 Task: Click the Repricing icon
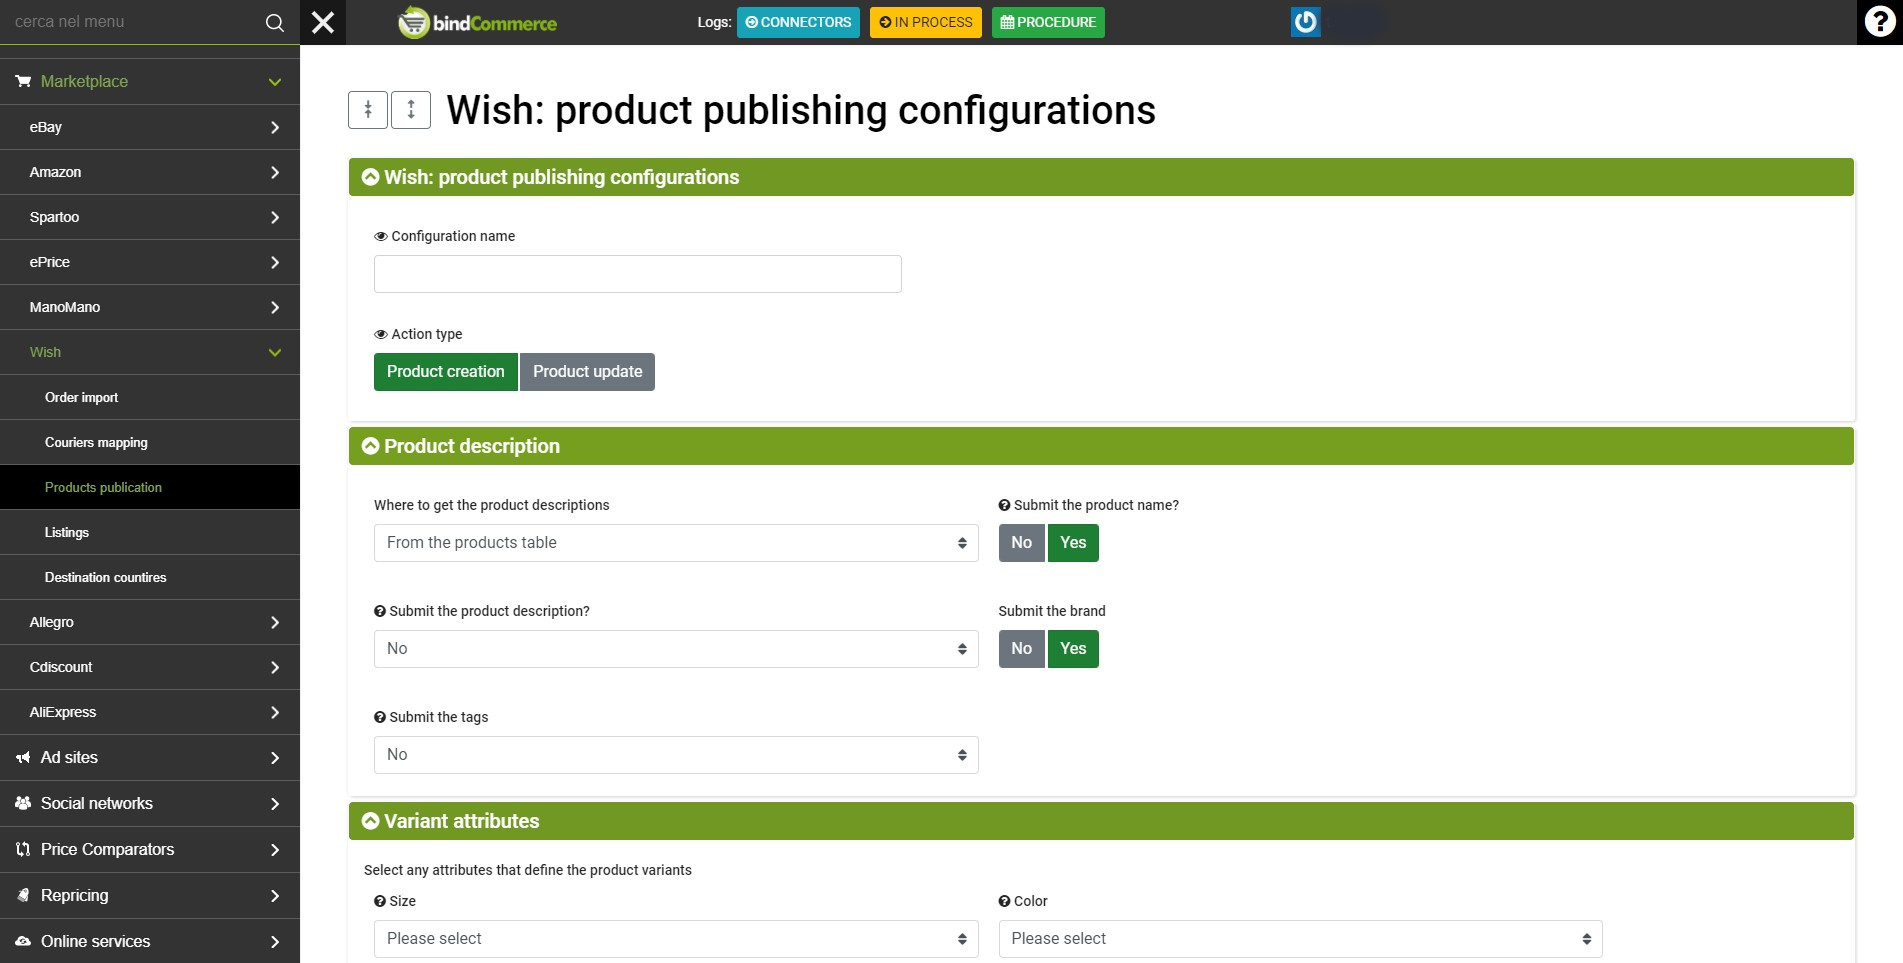point(23,895)
